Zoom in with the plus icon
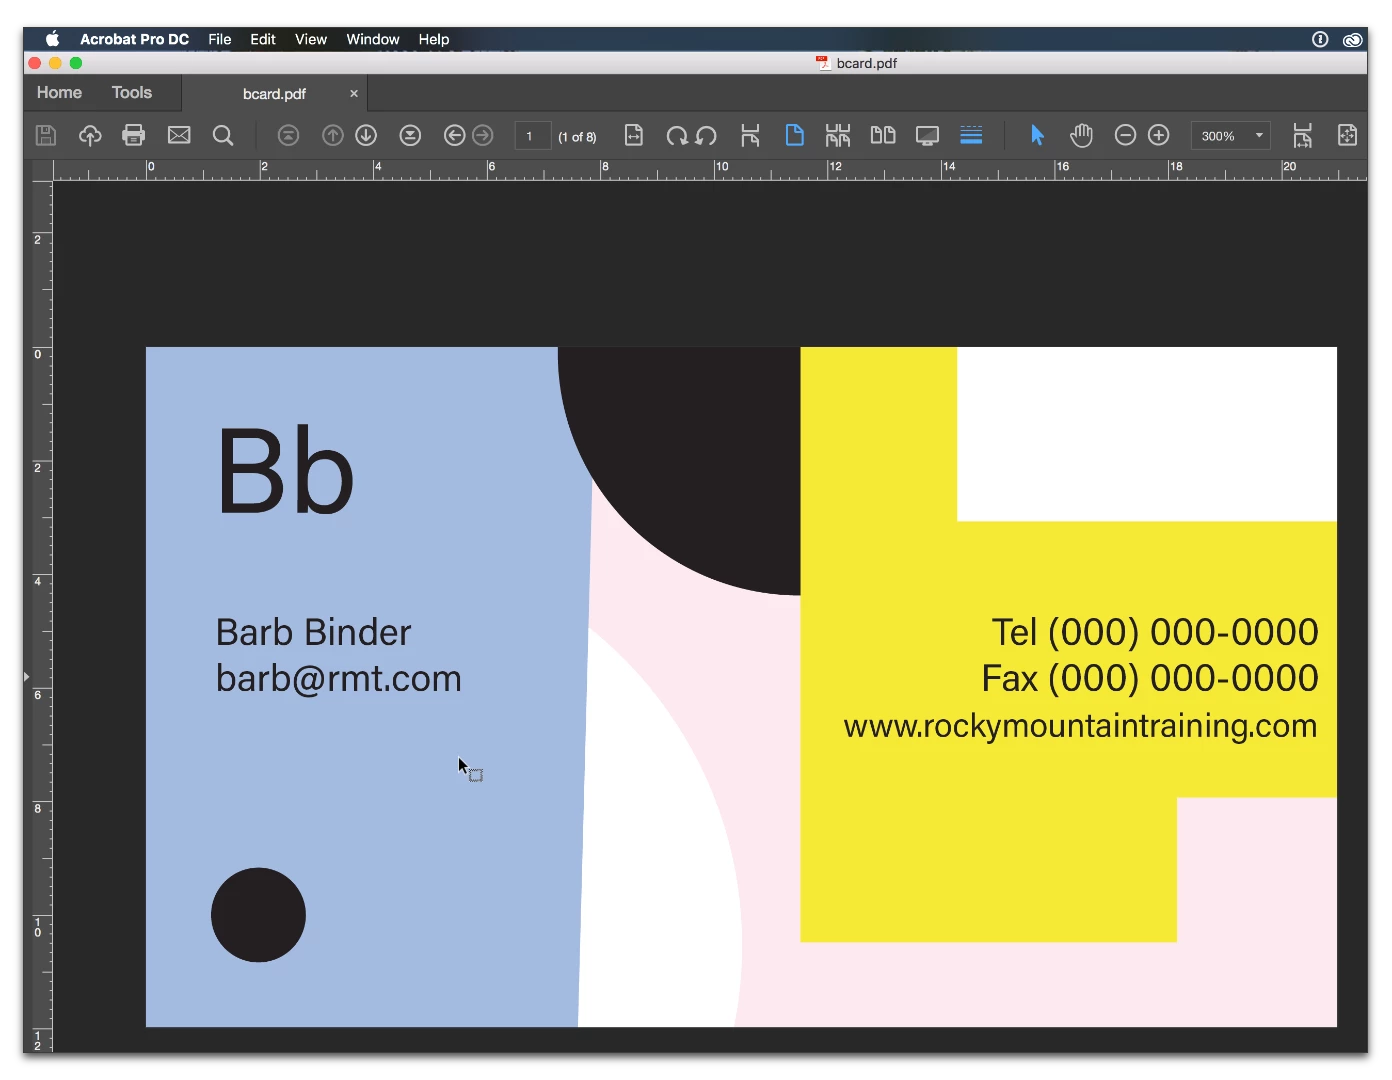Image resolution: width=1392 pixels, height=1080 pixels. point(1158,135)
